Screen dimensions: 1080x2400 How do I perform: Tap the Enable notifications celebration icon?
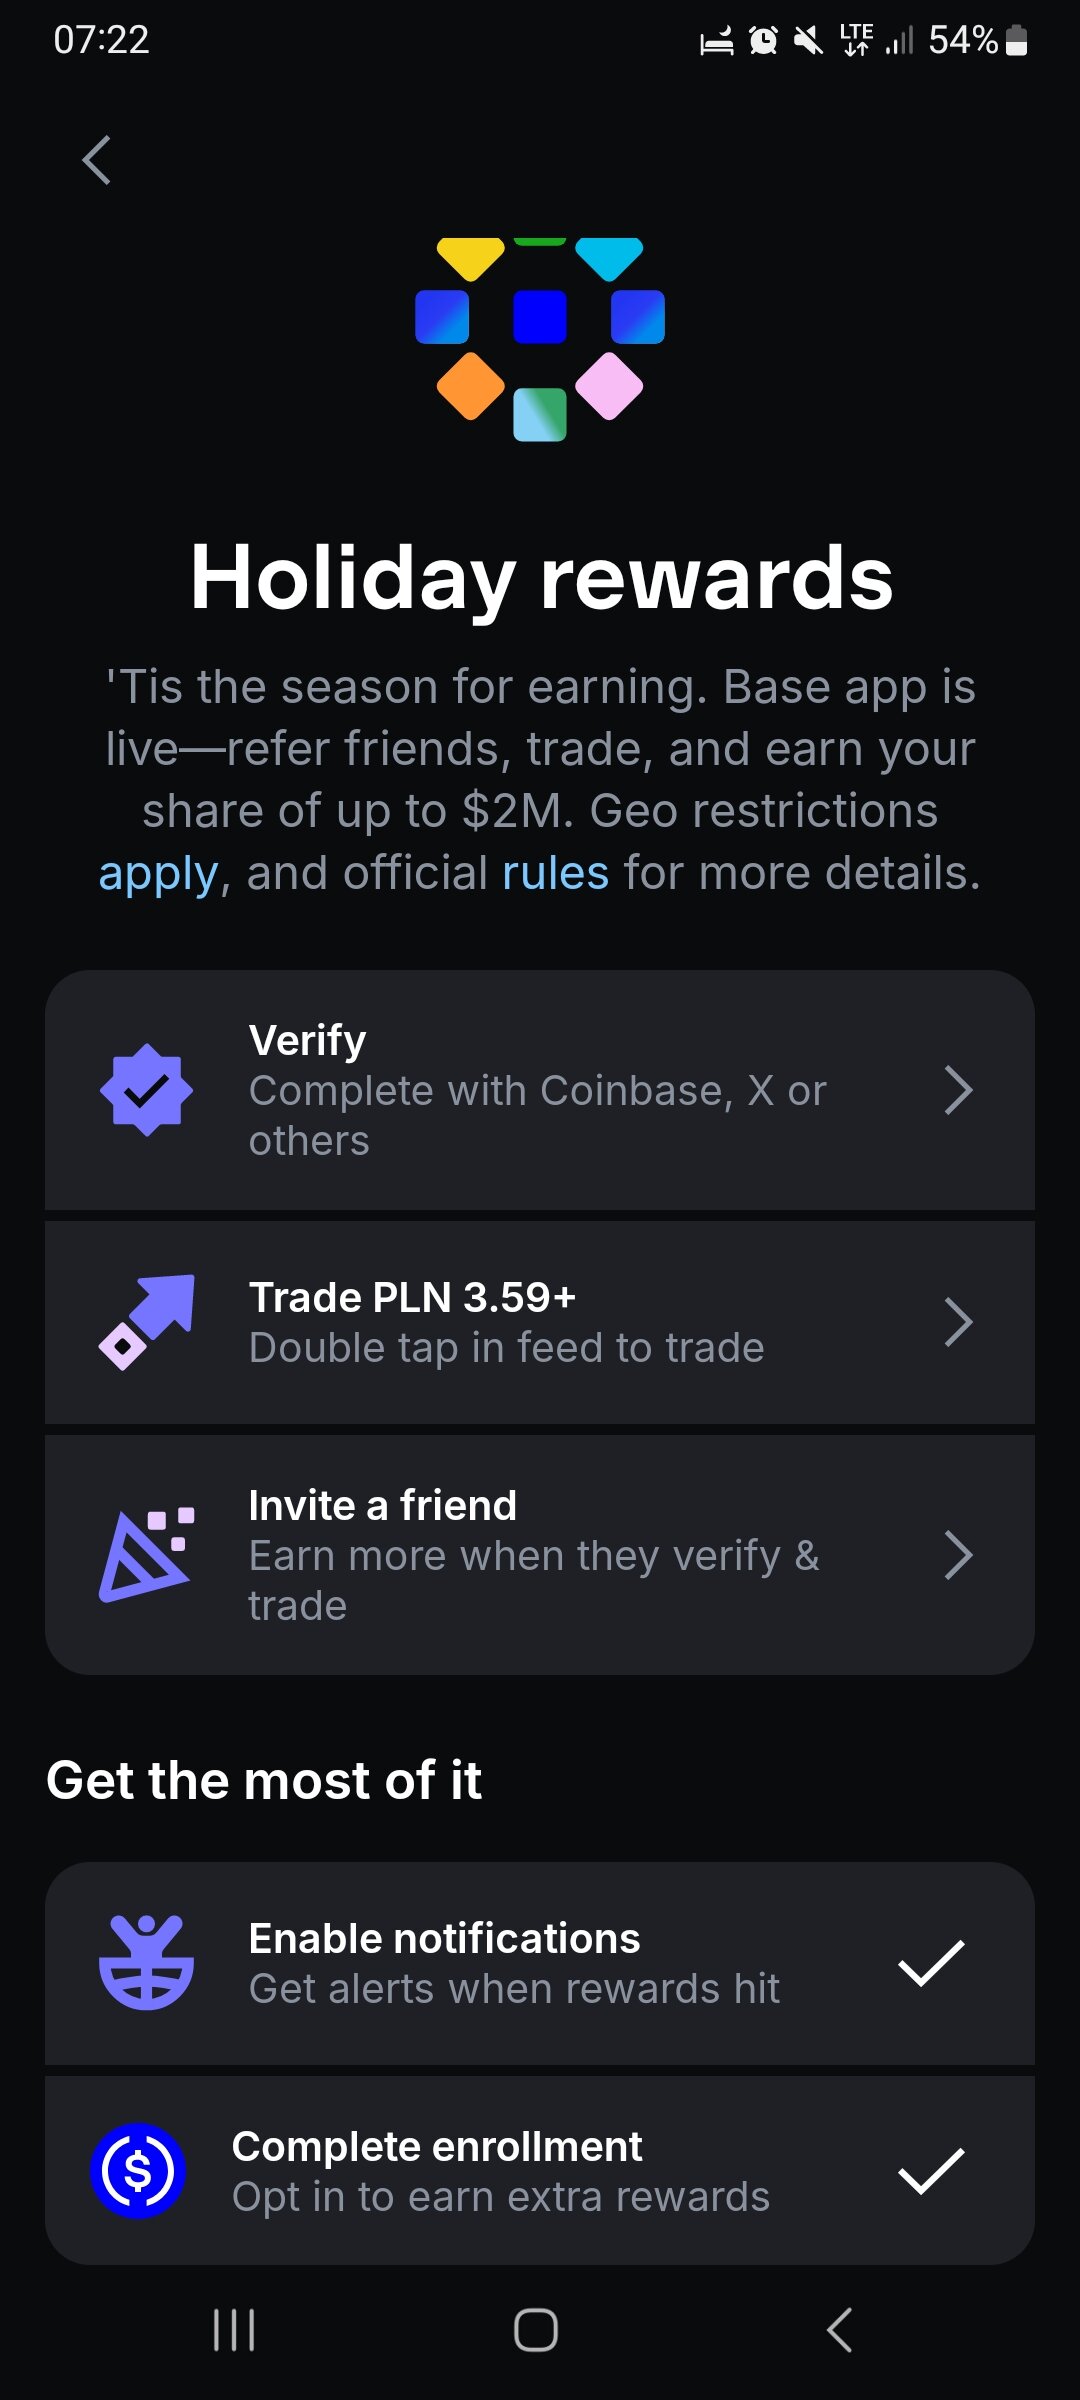tap(146, 1962)
